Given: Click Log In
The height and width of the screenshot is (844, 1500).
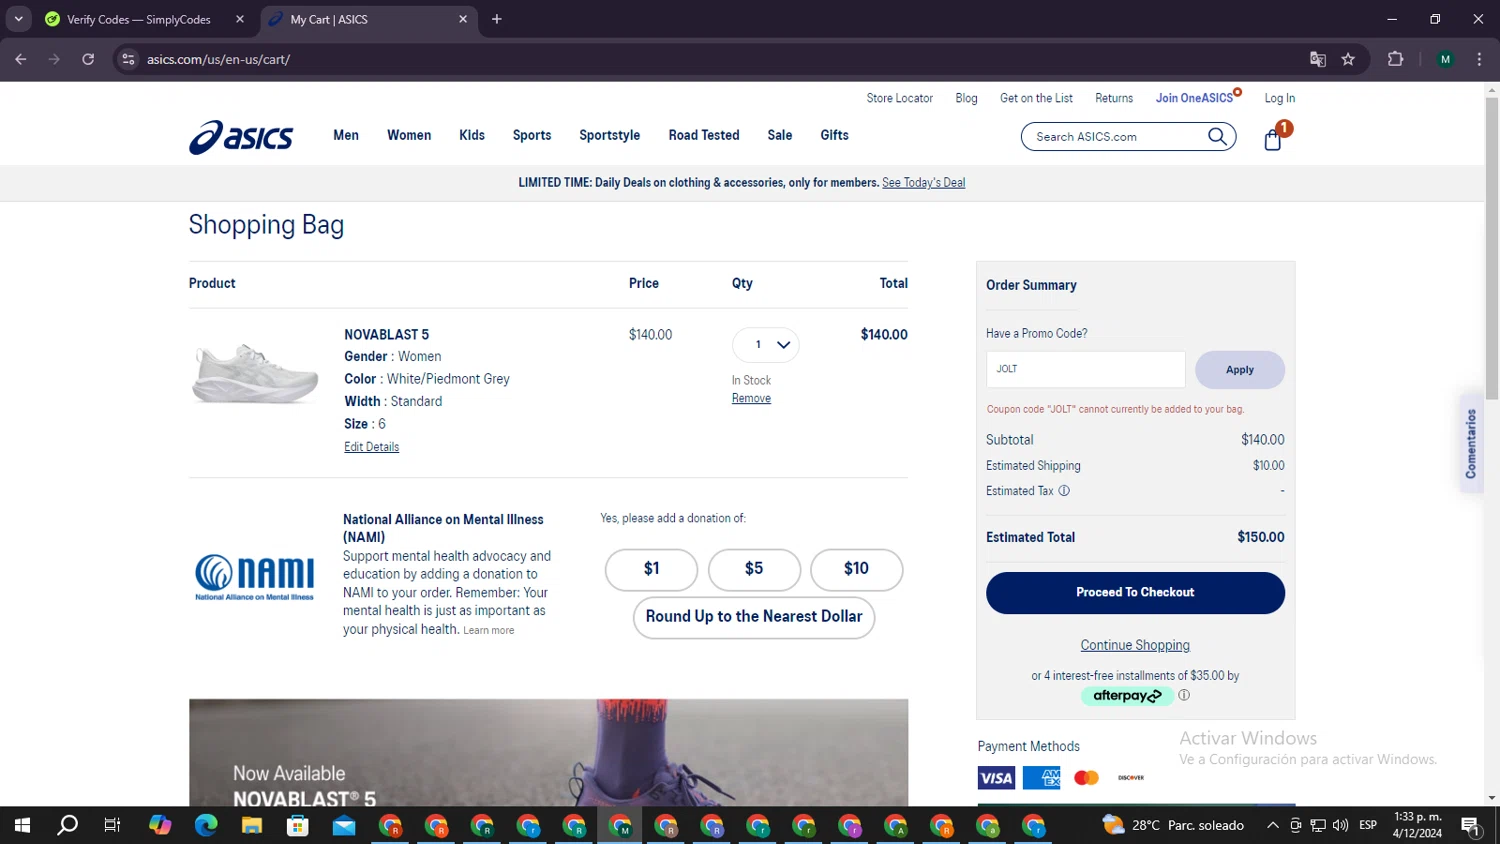Looking at the screenshot, I should point(1280,98).
